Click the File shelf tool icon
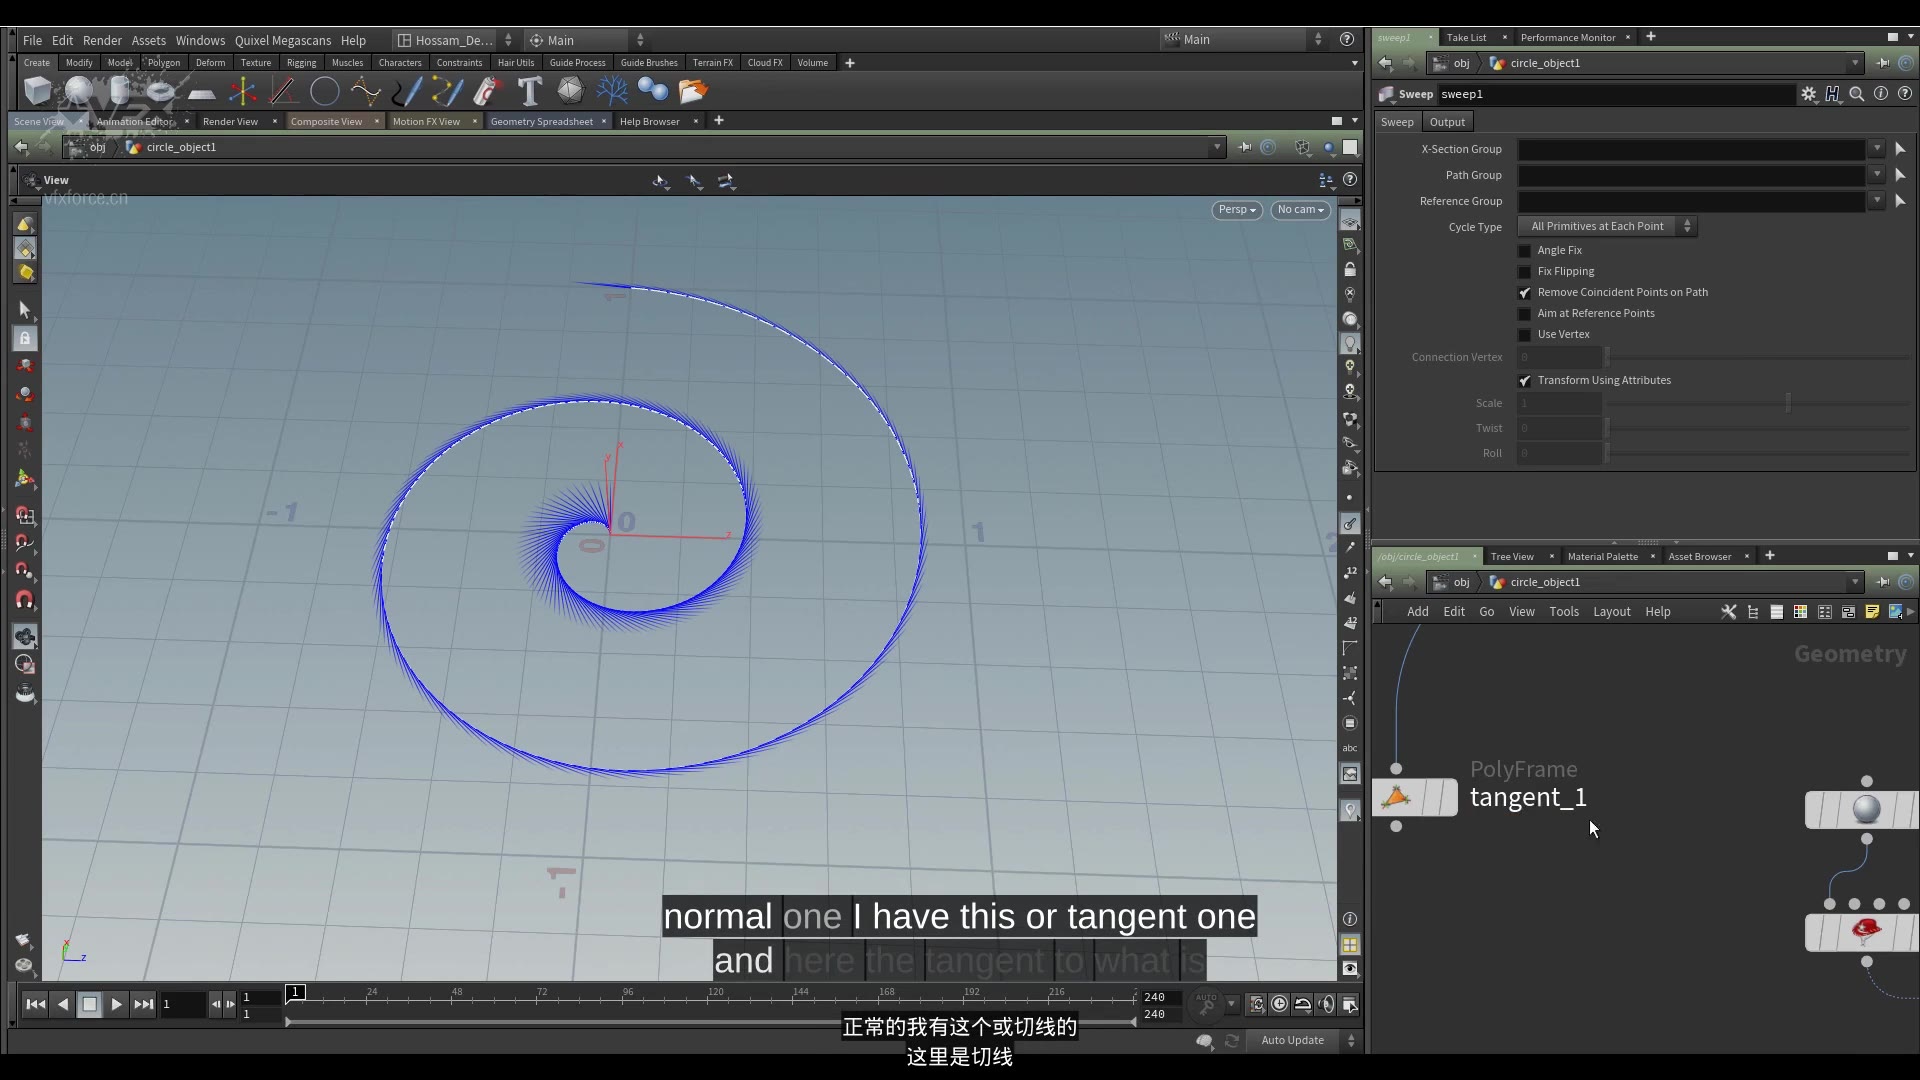The width and height of the screenshot is (1920, 1080). coord(692,91)
